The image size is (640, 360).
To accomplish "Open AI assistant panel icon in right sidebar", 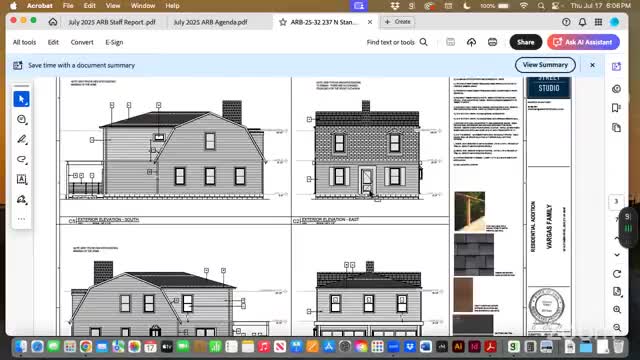I will click(x=616, y=67).
